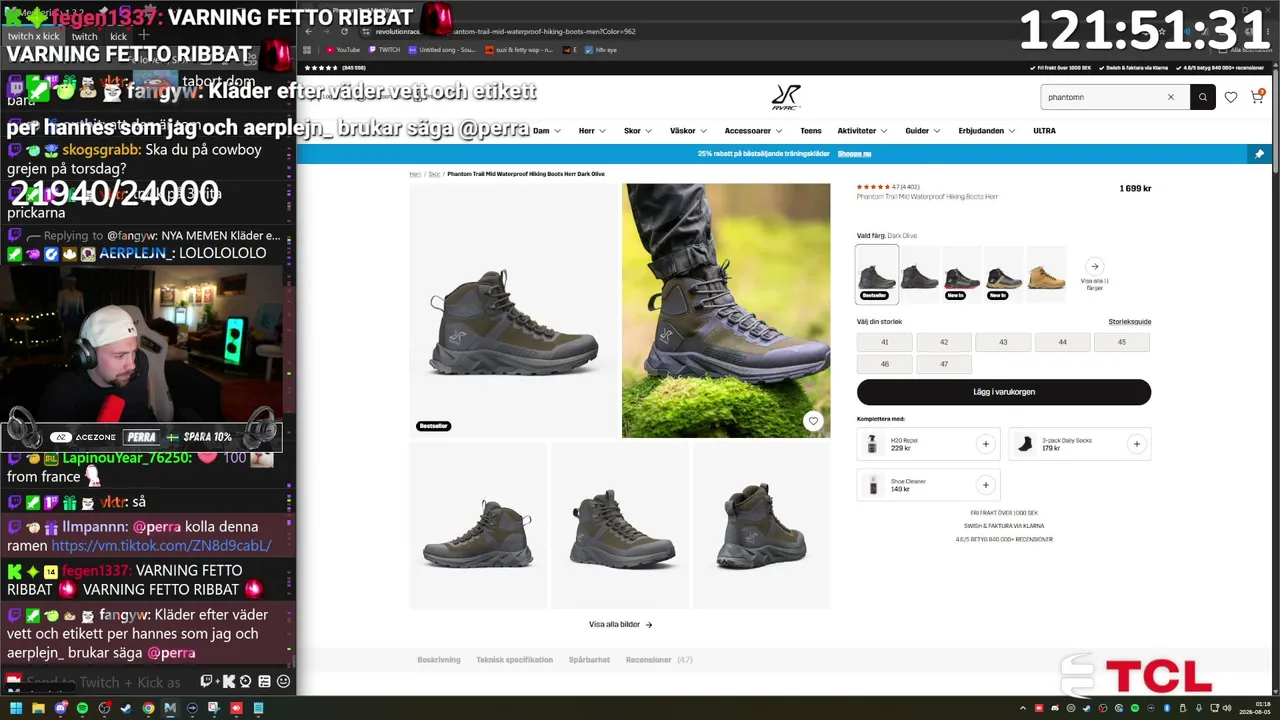Click the RVRC logo in the site header

(x=786, y=97)
